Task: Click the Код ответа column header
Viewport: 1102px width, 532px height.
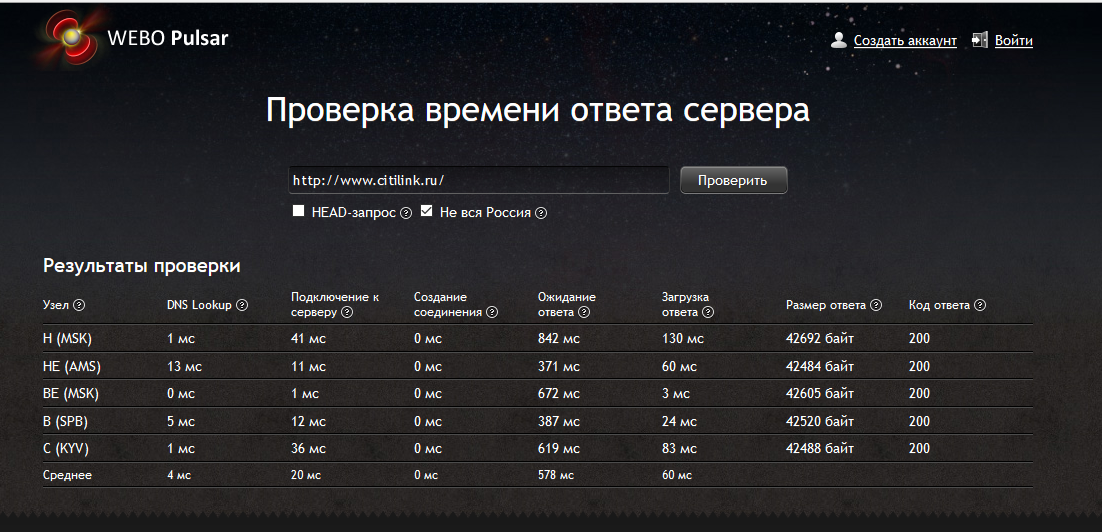Action: [x=939, y=305]
